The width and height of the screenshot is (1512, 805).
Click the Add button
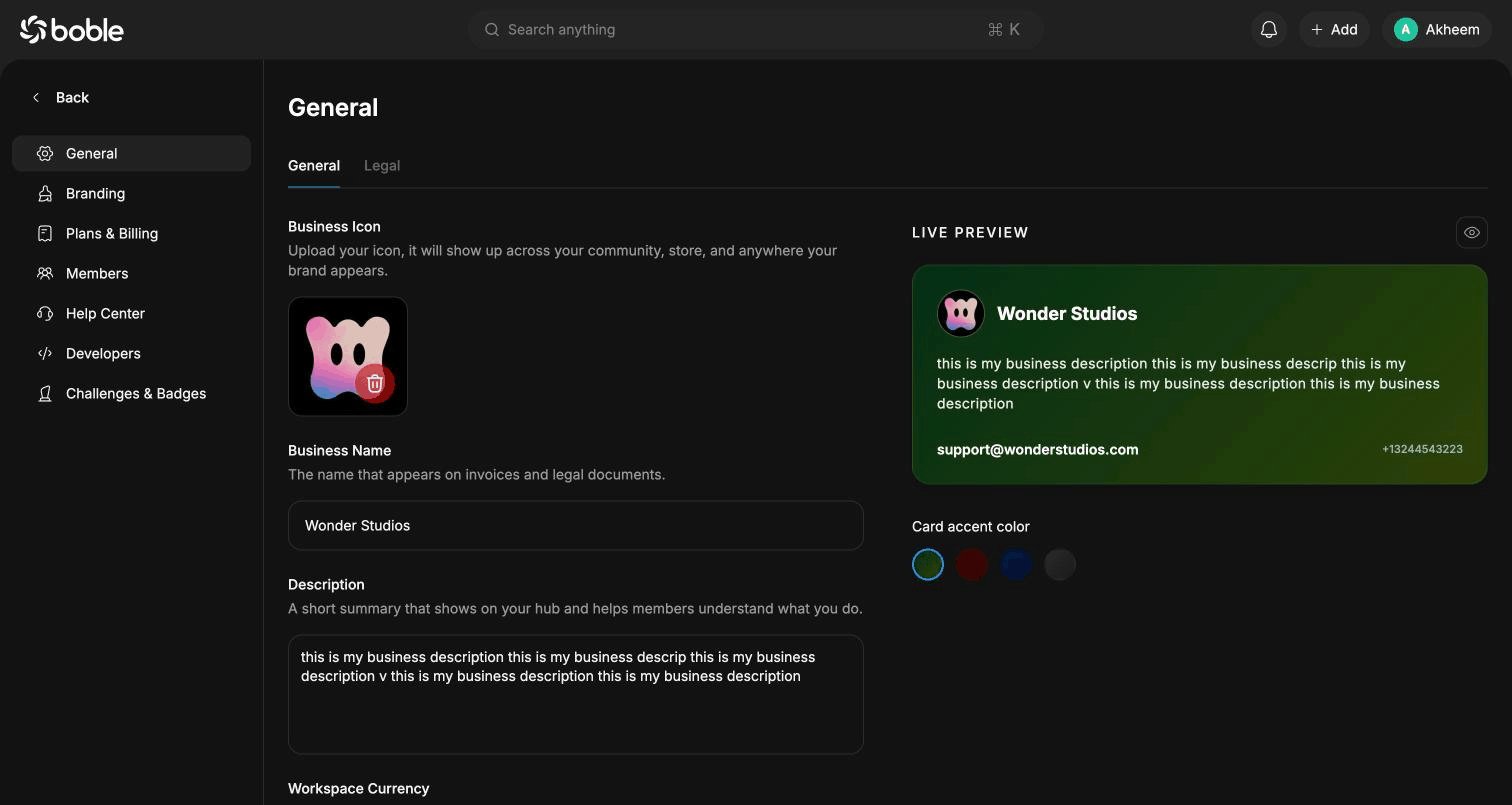[1334, 30]
